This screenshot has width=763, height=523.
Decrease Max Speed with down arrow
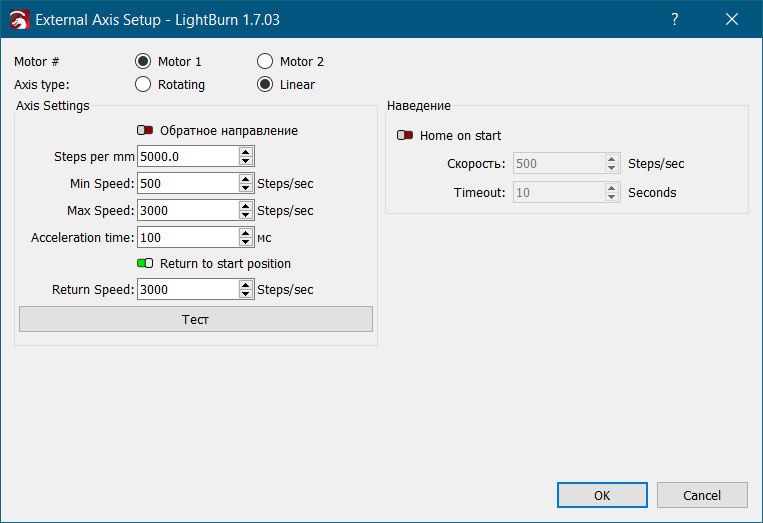[246, 216]
